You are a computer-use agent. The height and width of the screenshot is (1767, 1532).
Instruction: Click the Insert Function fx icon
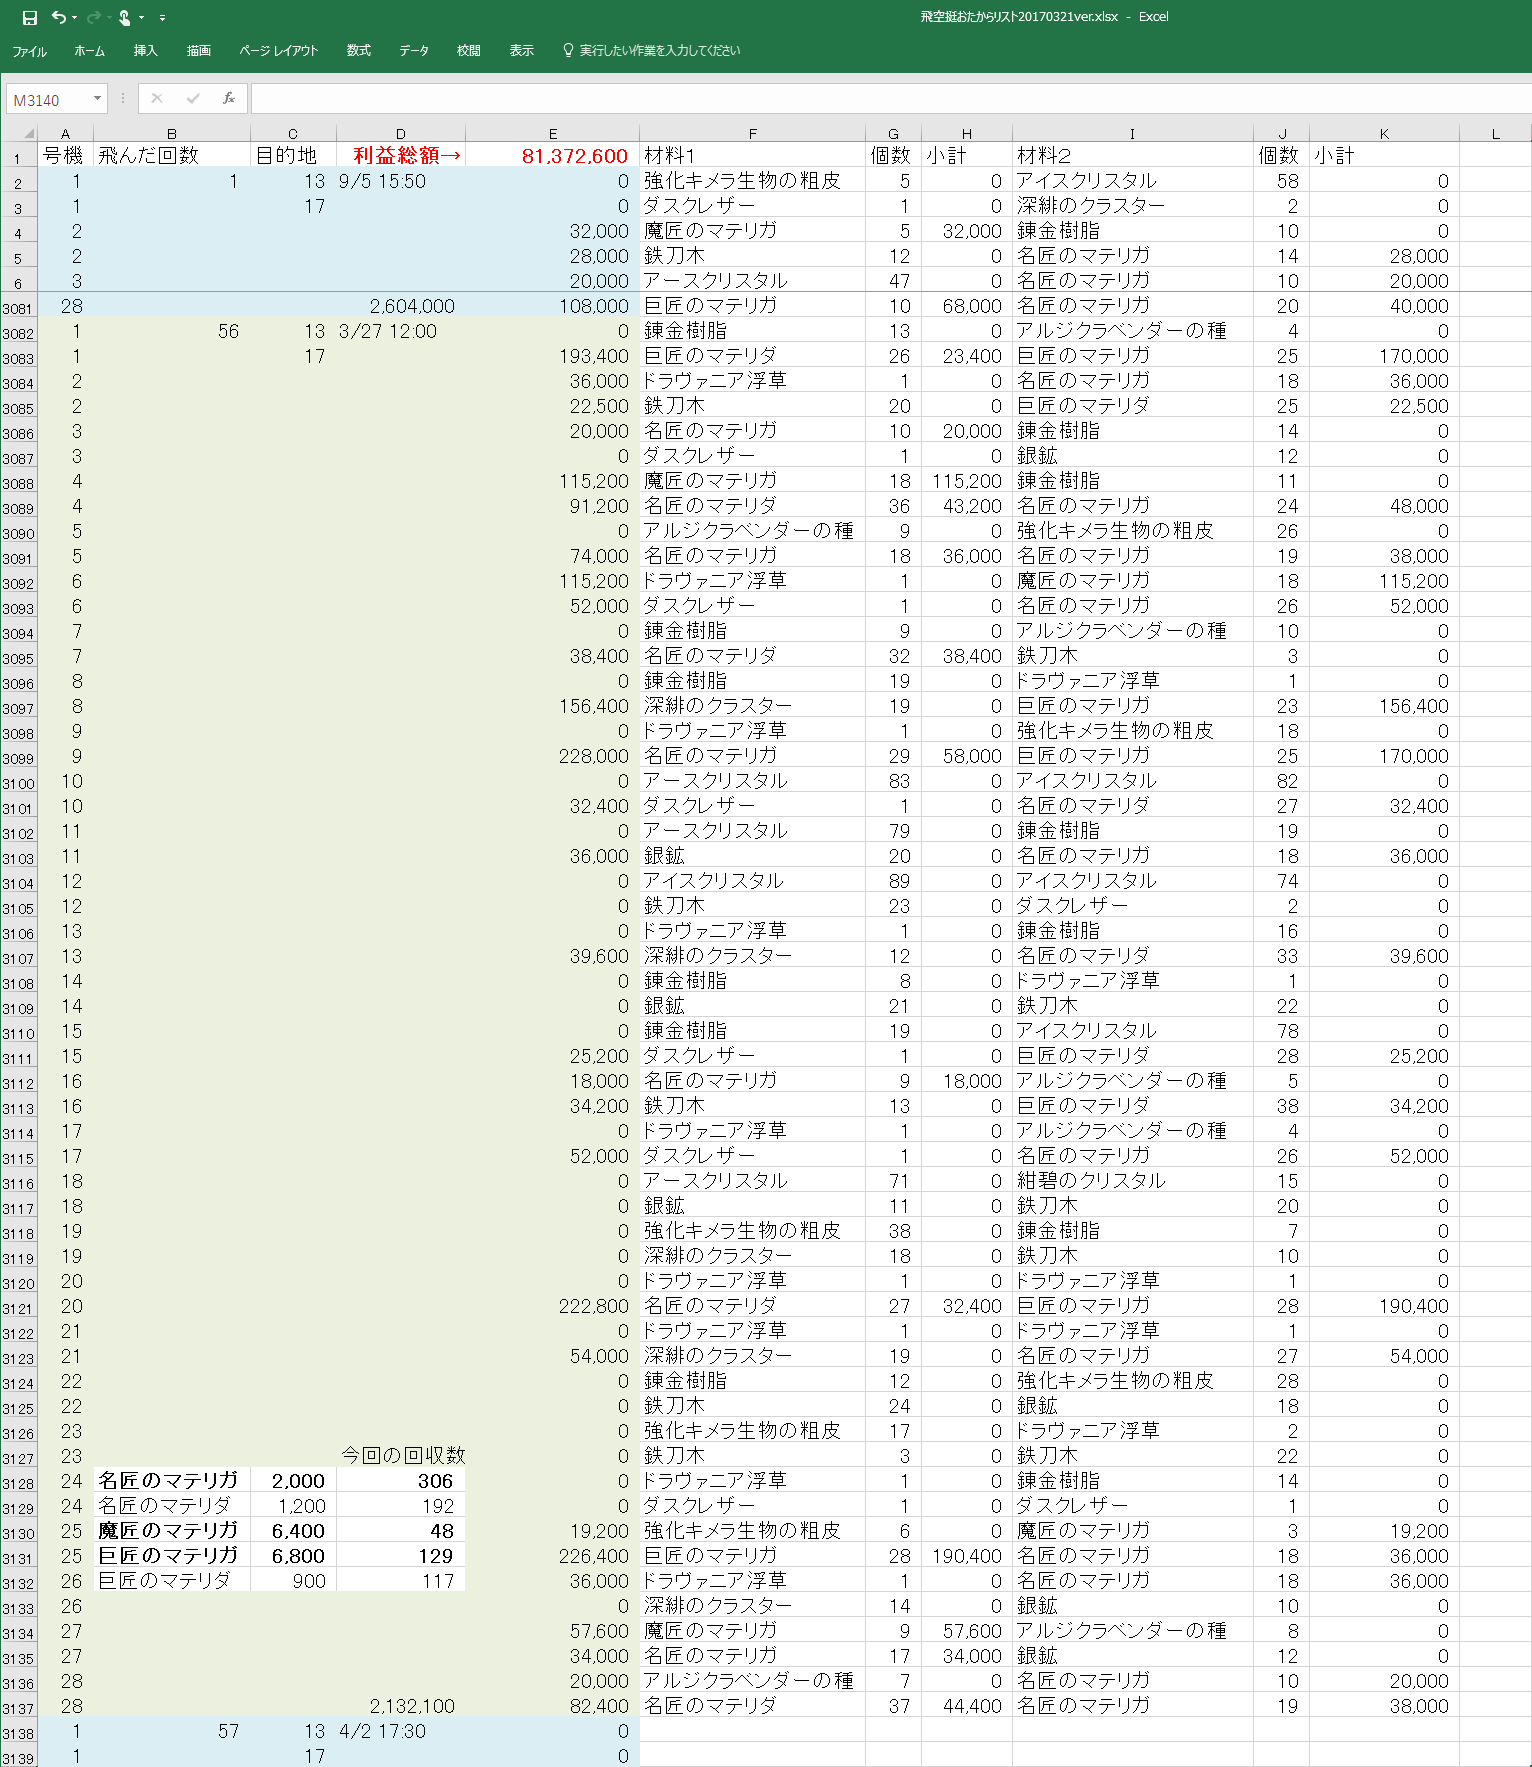pos(229,98)
